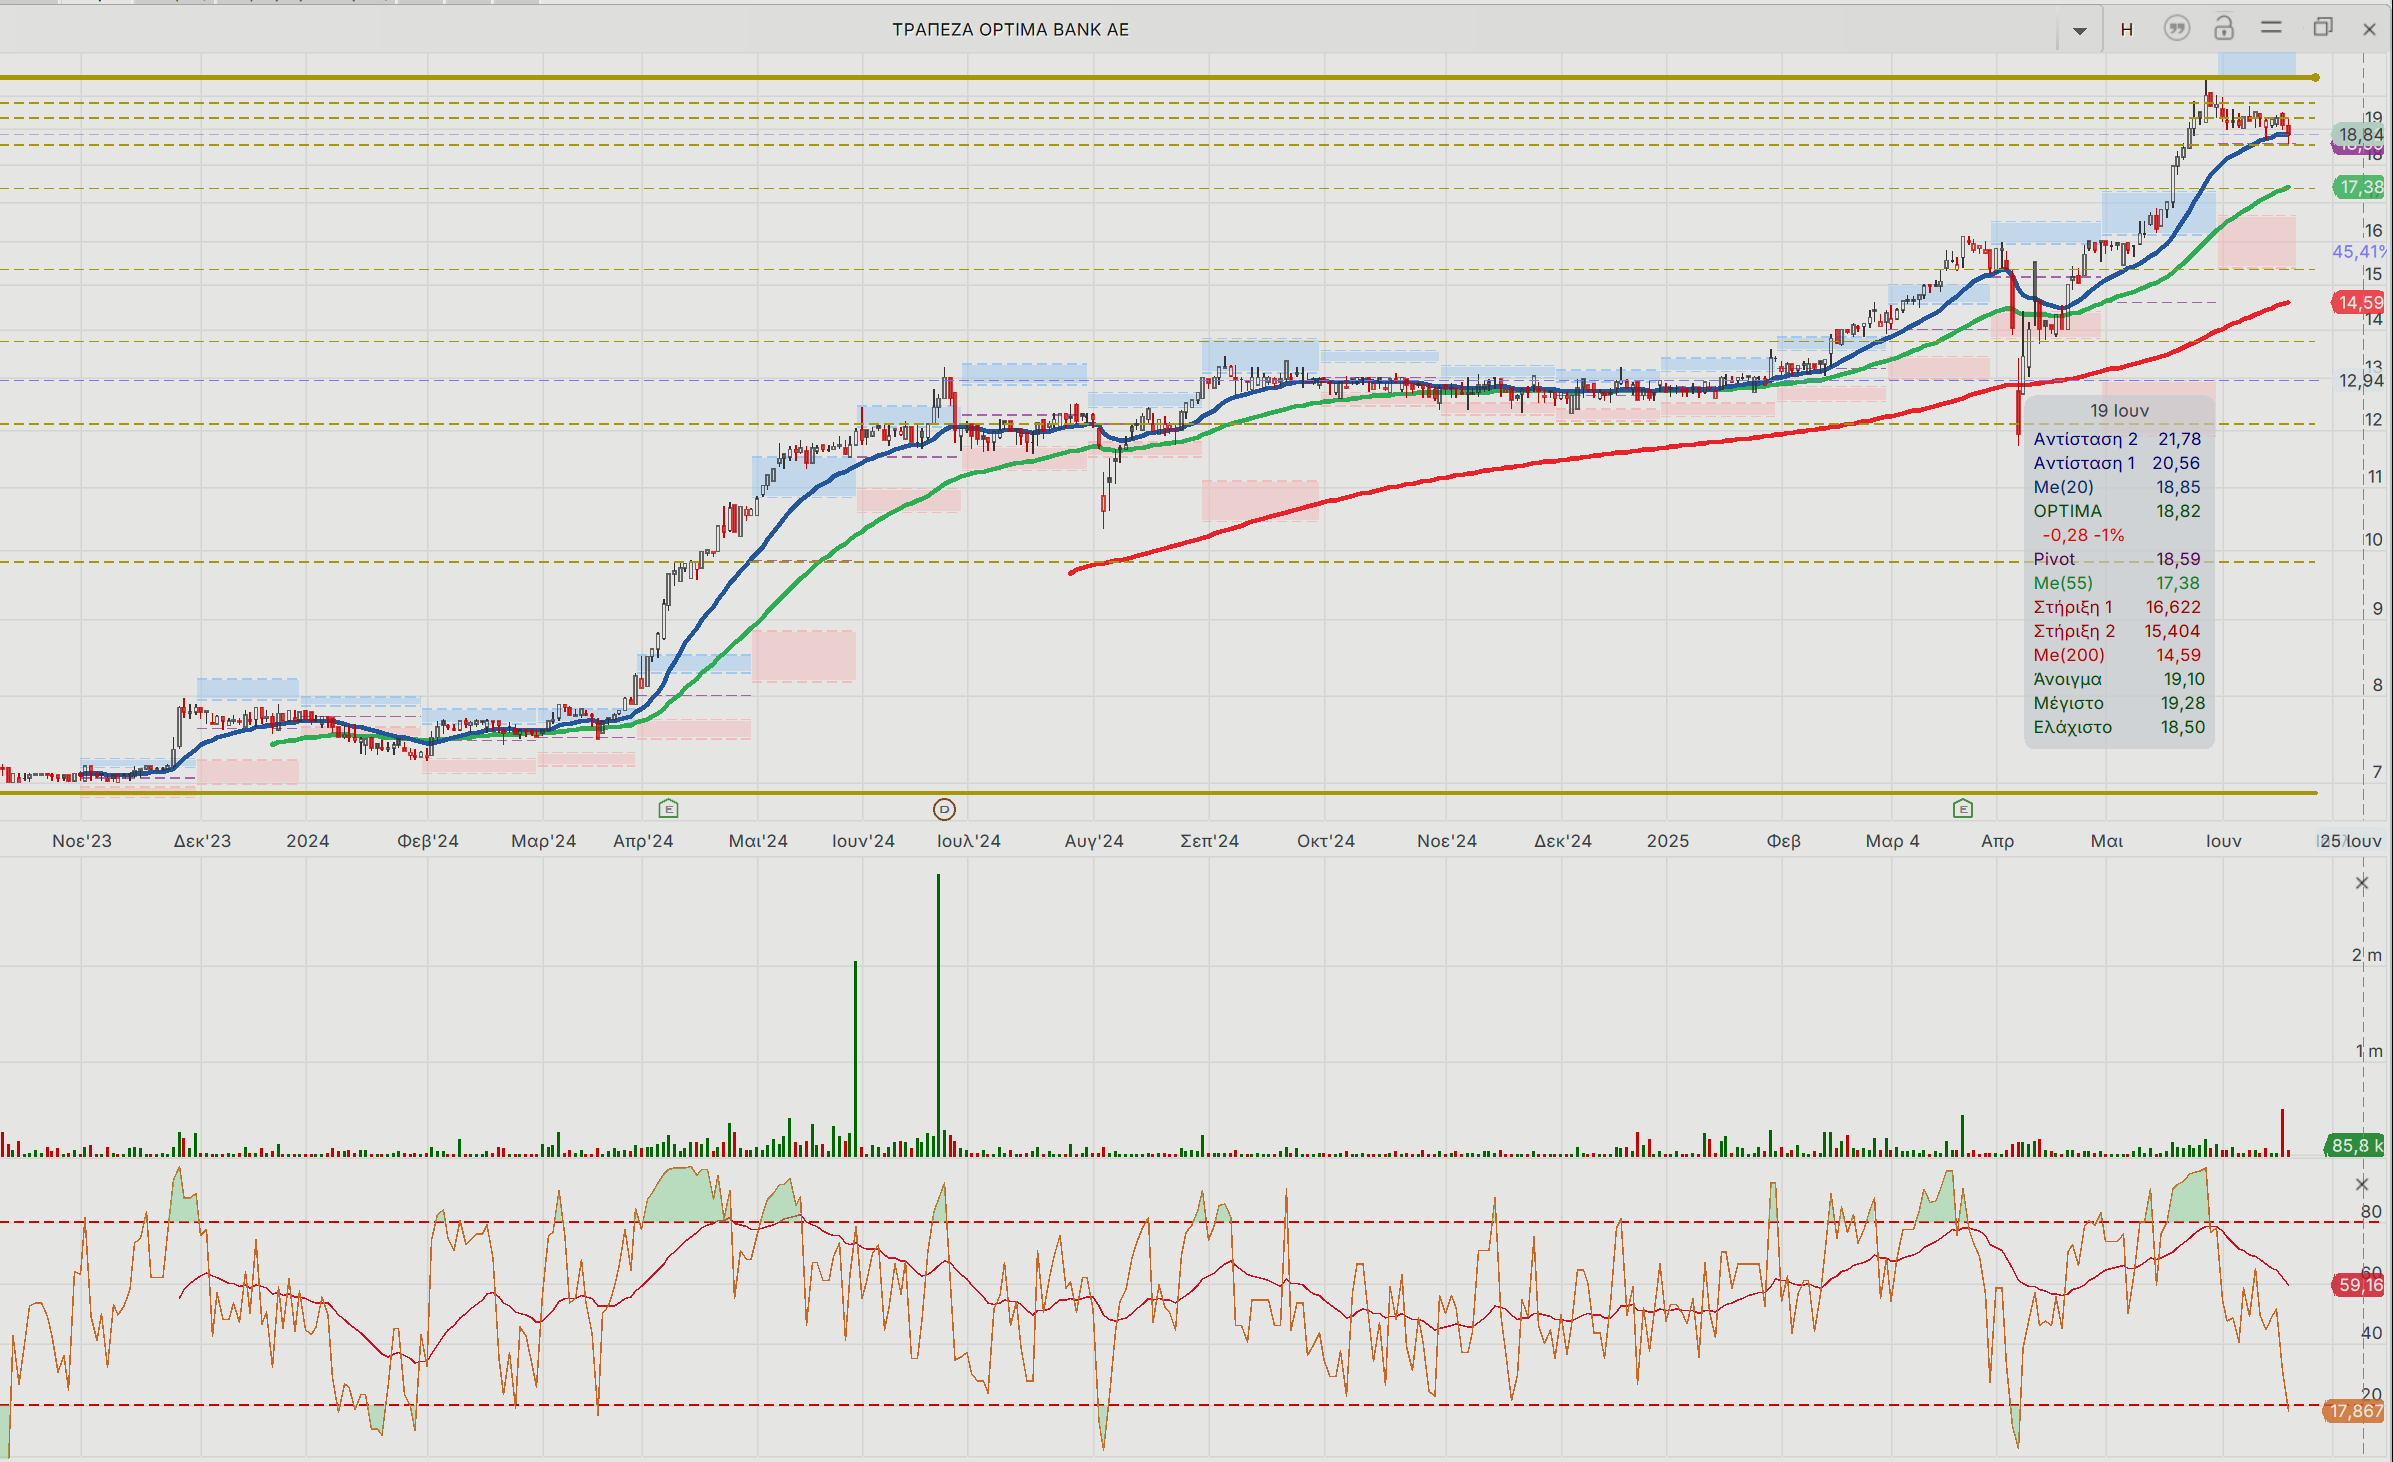Click the red 14,59 moving average label
Viewport: 2393px width, 1462px height.
2359,302
